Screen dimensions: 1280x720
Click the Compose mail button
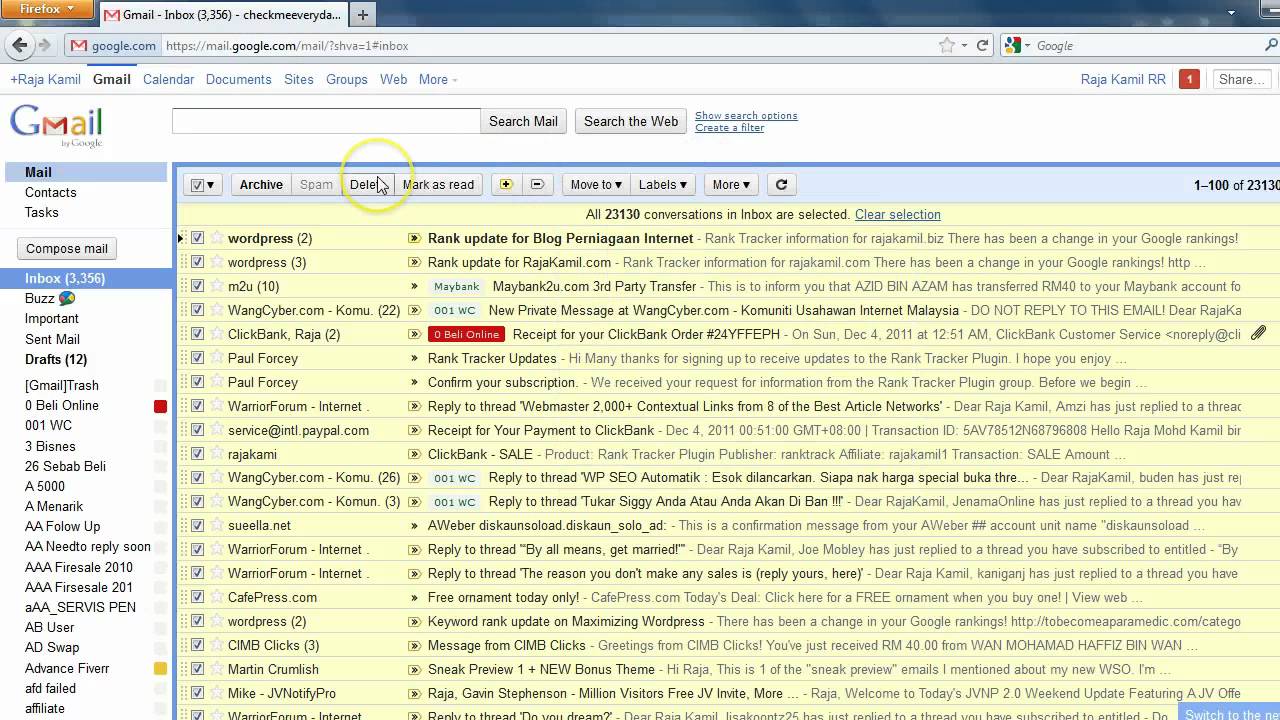pos(67,248)
